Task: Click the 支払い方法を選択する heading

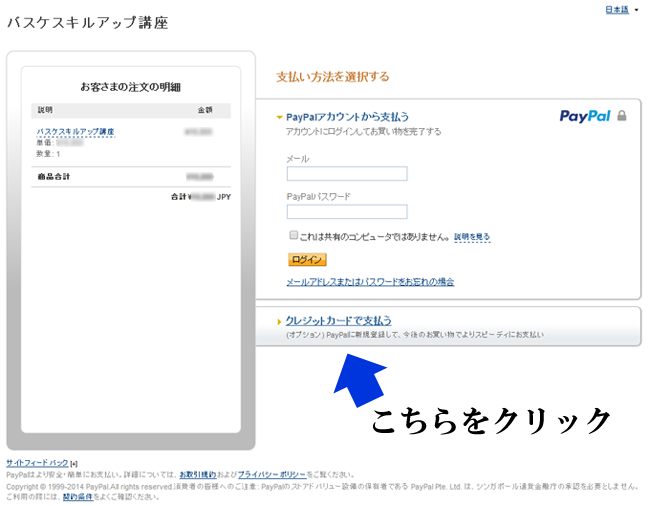Action: point(332,77)
